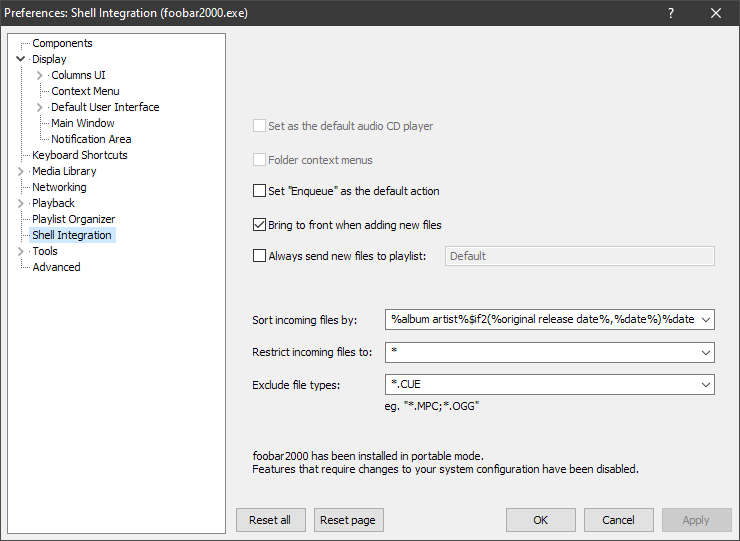Enable Always send new files to playlist

click(260, 256)
